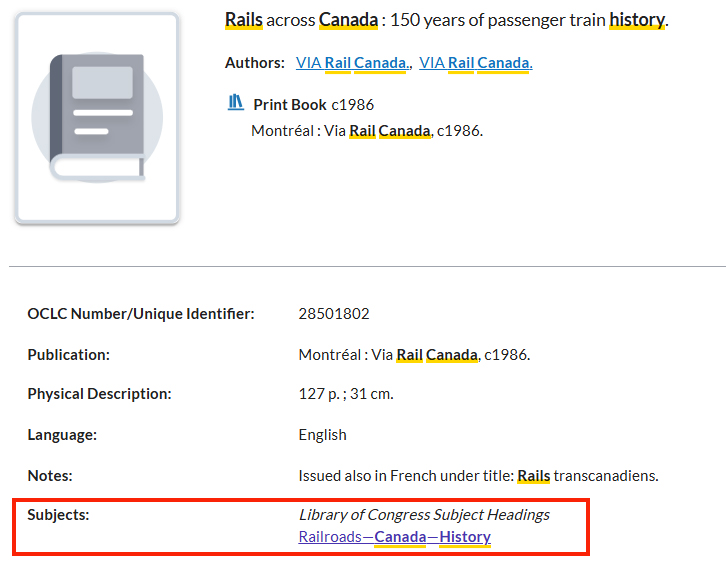Click the Print Book format icon

(236, 102)
